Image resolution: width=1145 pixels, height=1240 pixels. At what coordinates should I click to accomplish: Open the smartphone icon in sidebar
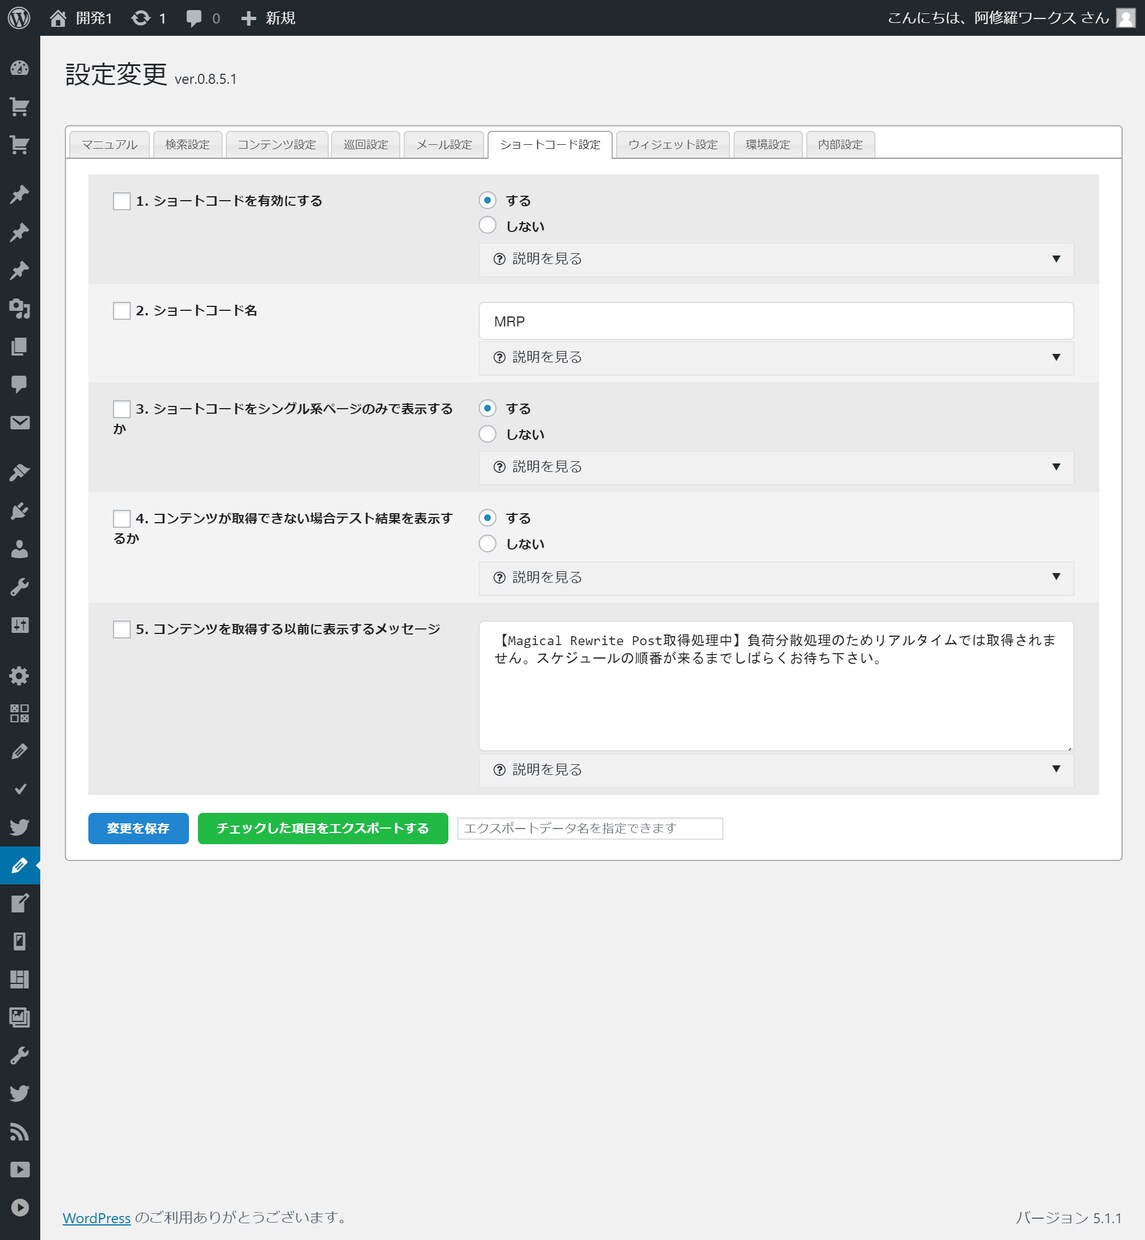[19, 941]
